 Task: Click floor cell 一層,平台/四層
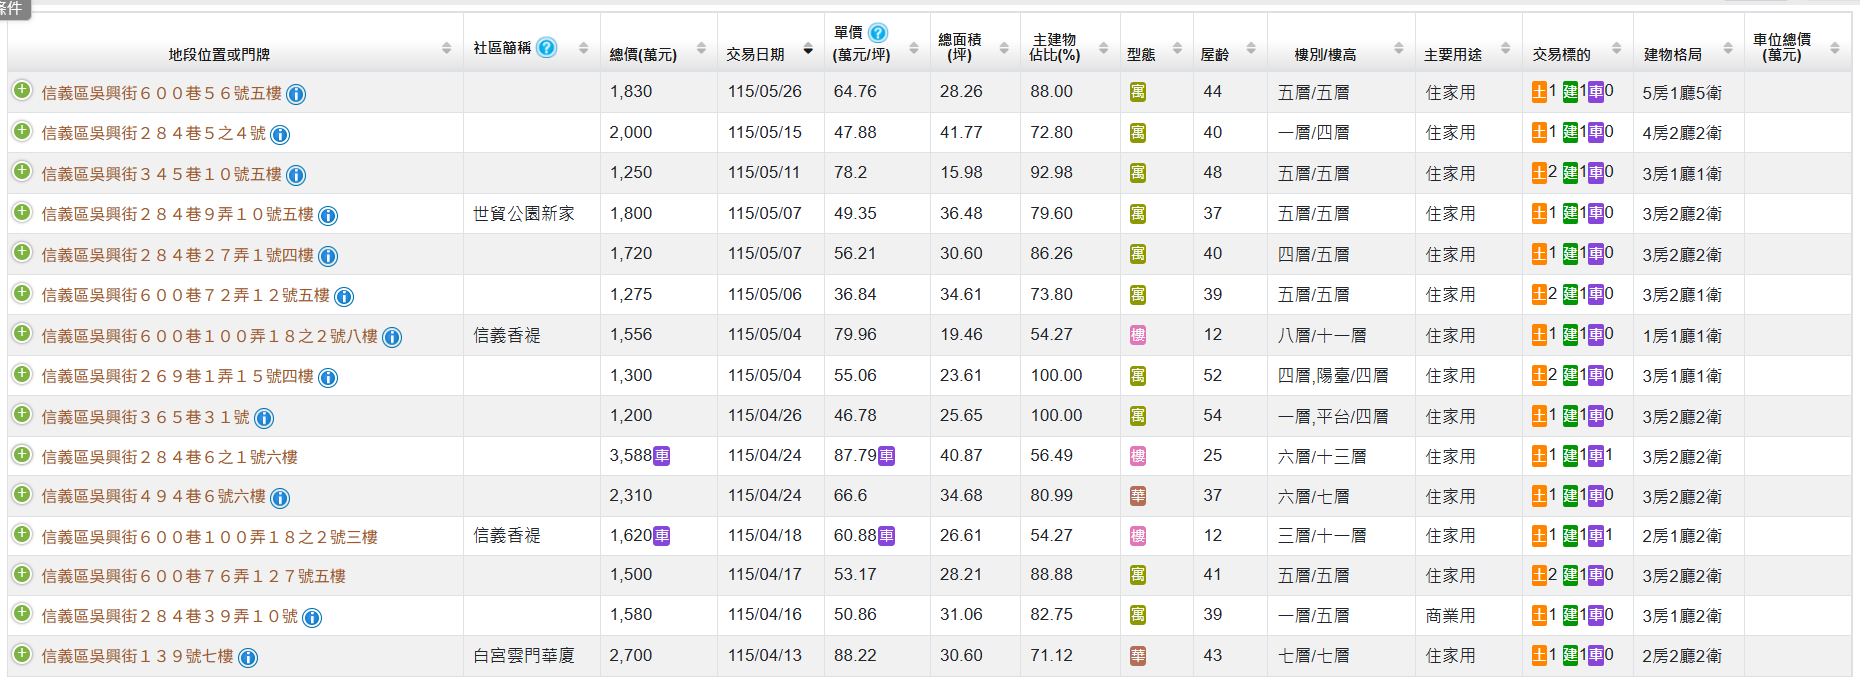(1332, 416)
